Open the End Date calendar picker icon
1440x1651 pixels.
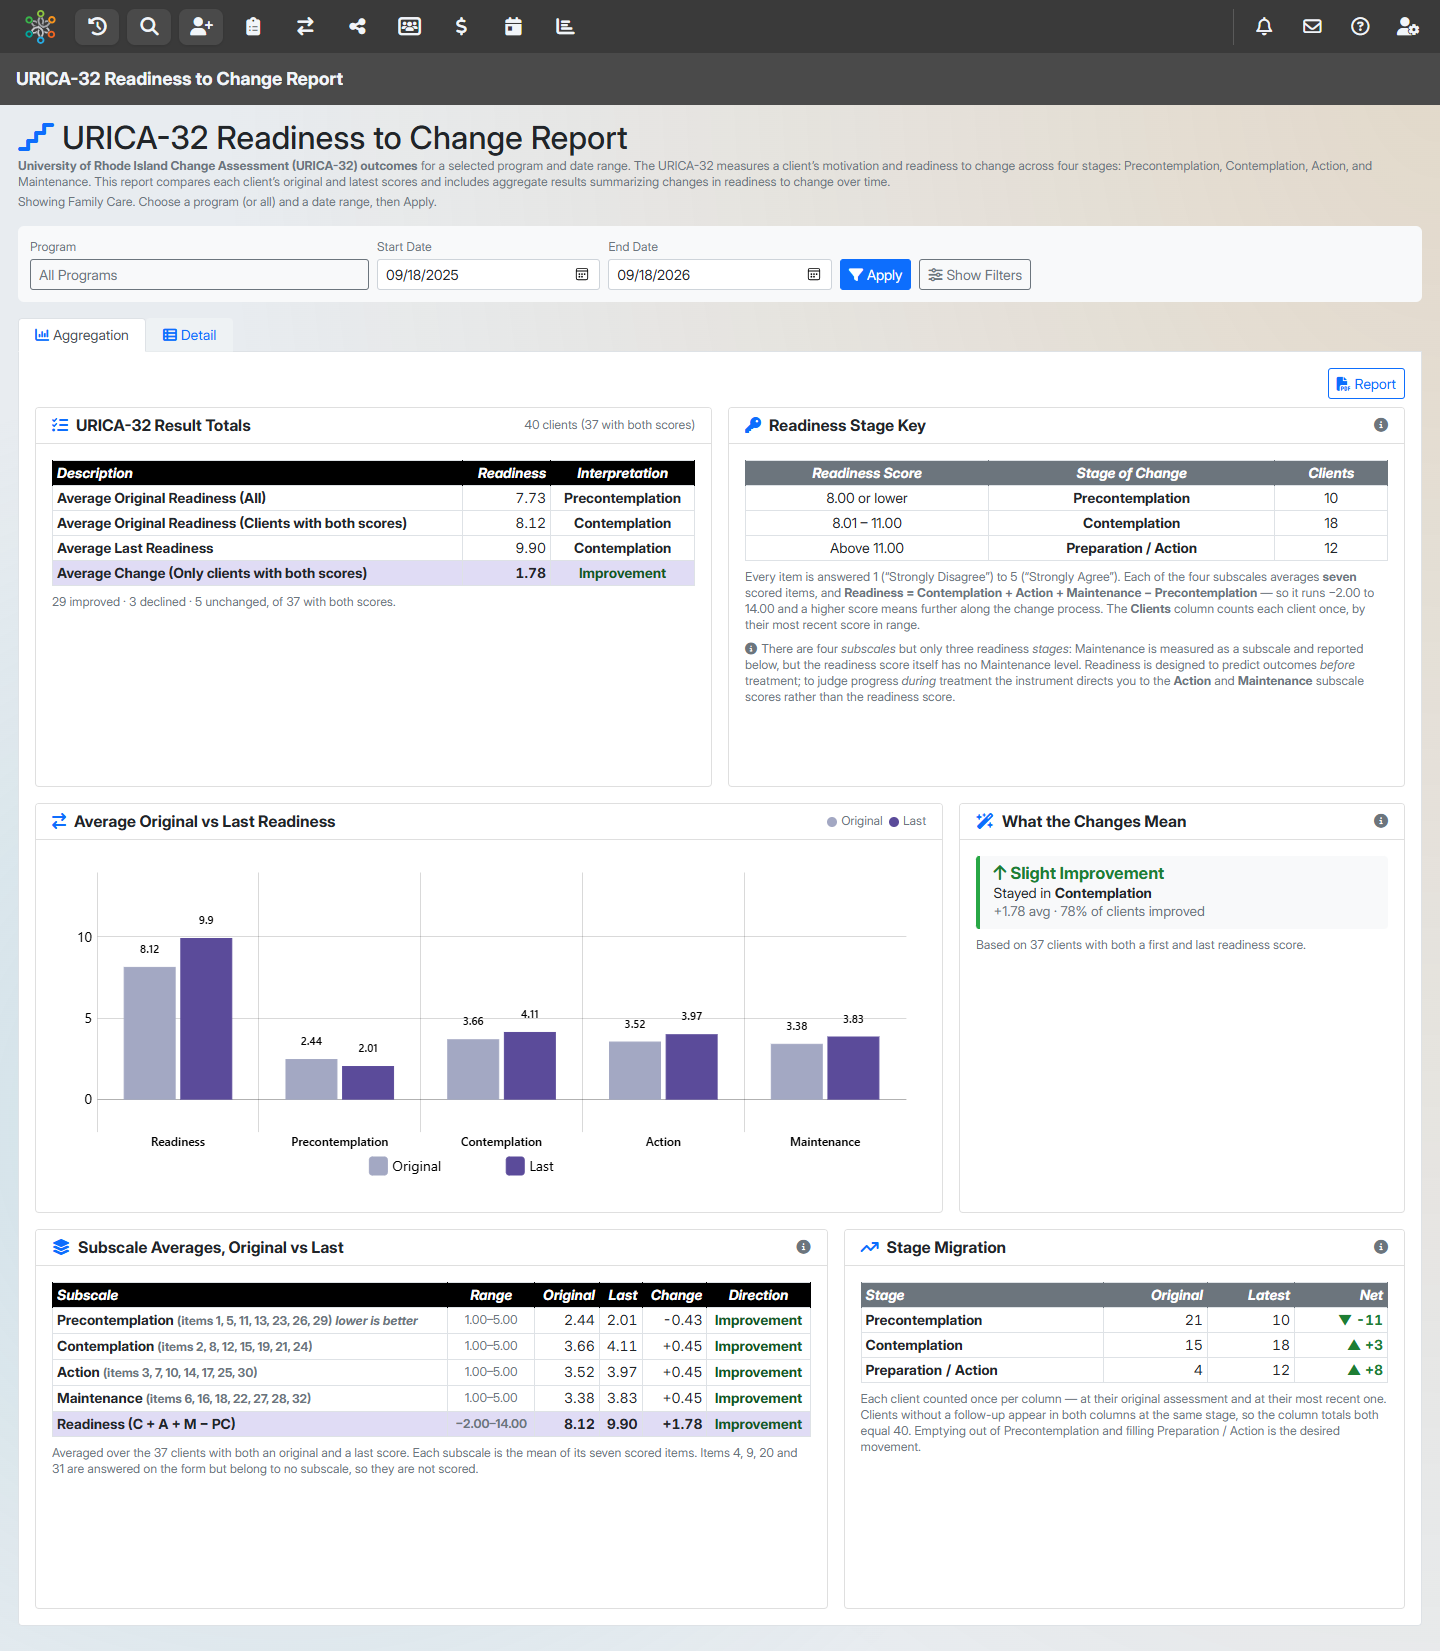814,275
